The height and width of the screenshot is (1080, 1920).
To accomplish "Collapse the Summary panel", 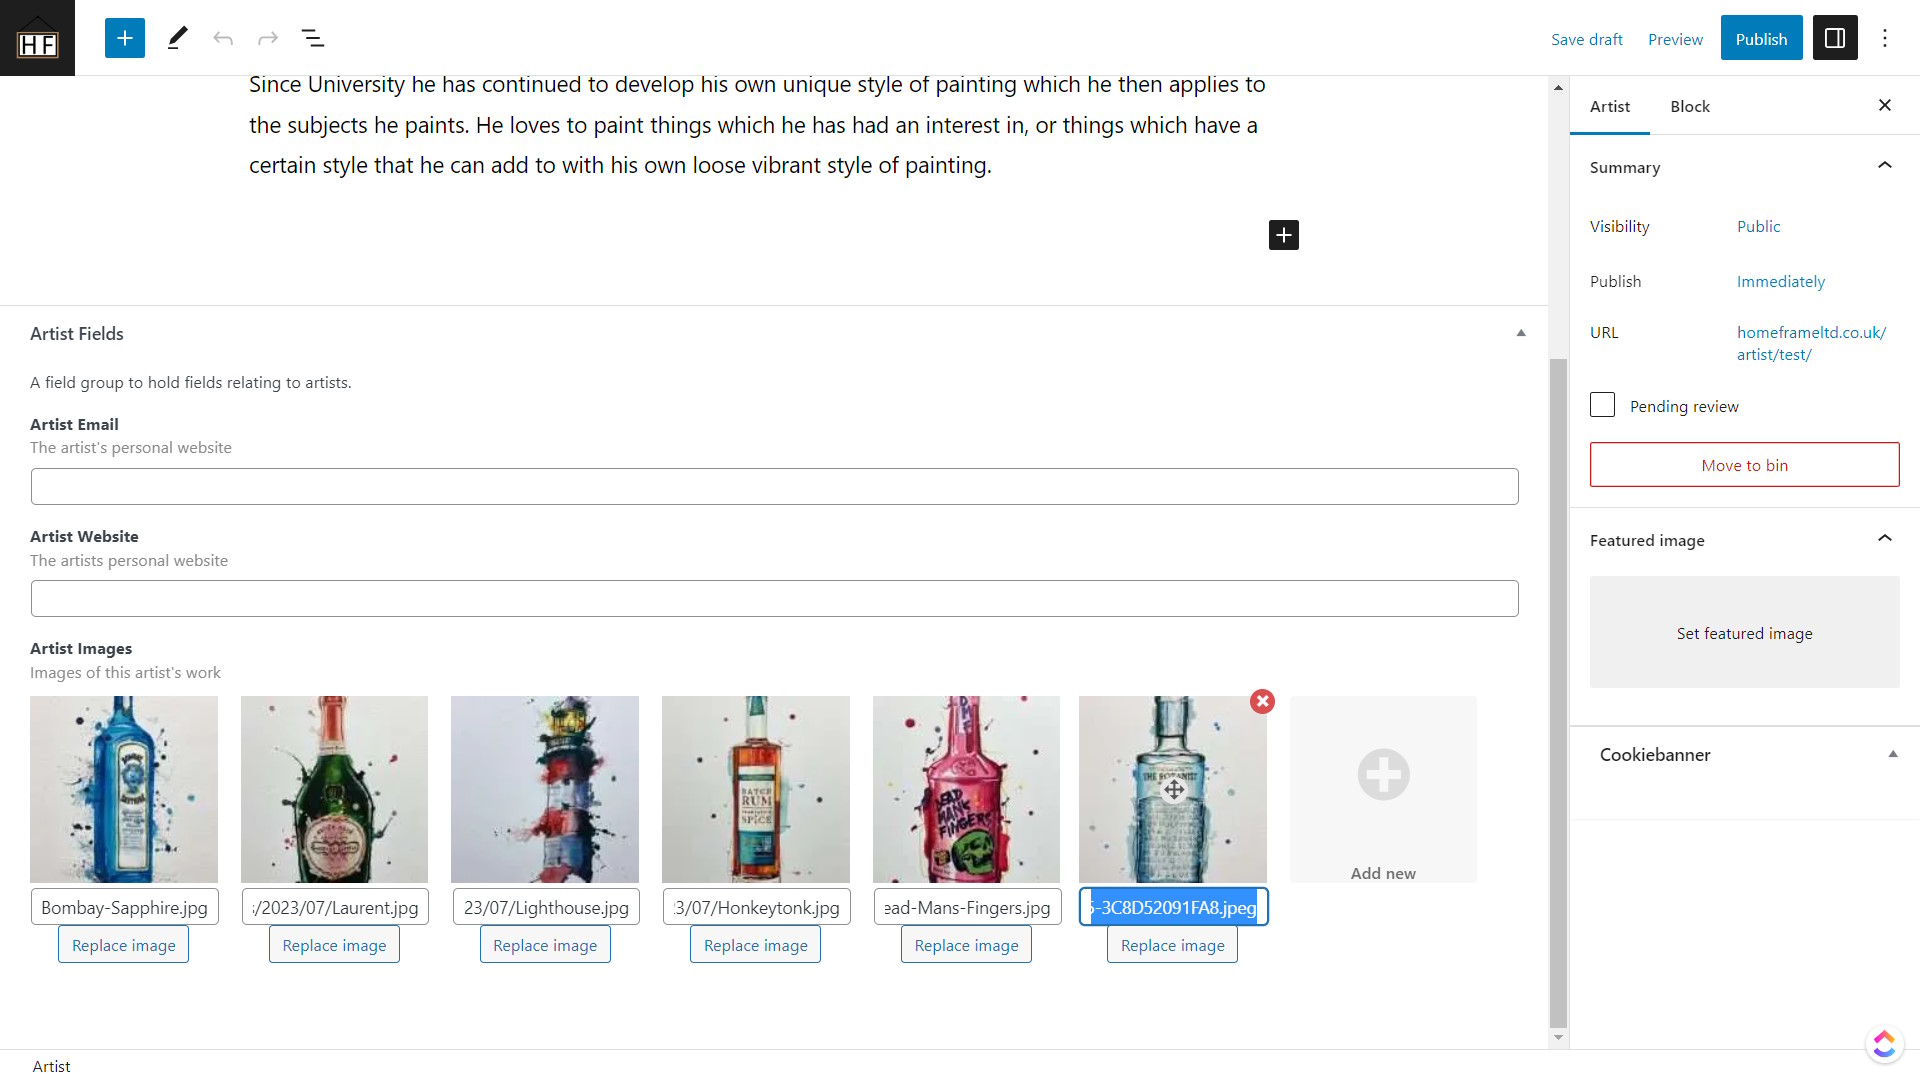I will (x=1885, y=166).
